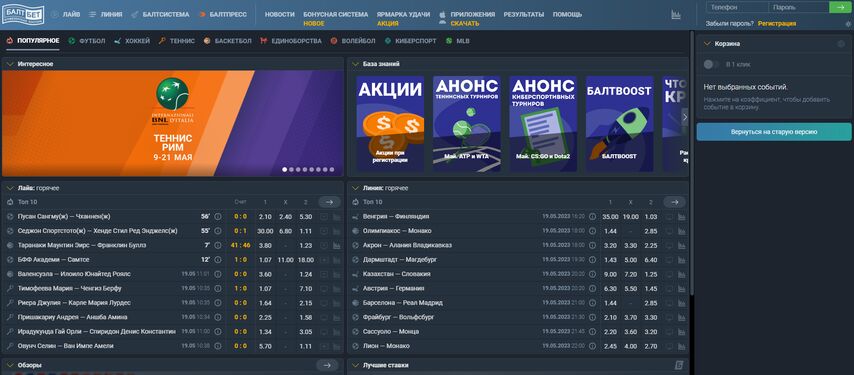Click info icon for Пусан Сангму match
Screen dimensions: 854x375
pyautogui.click(x=218, y=217)
